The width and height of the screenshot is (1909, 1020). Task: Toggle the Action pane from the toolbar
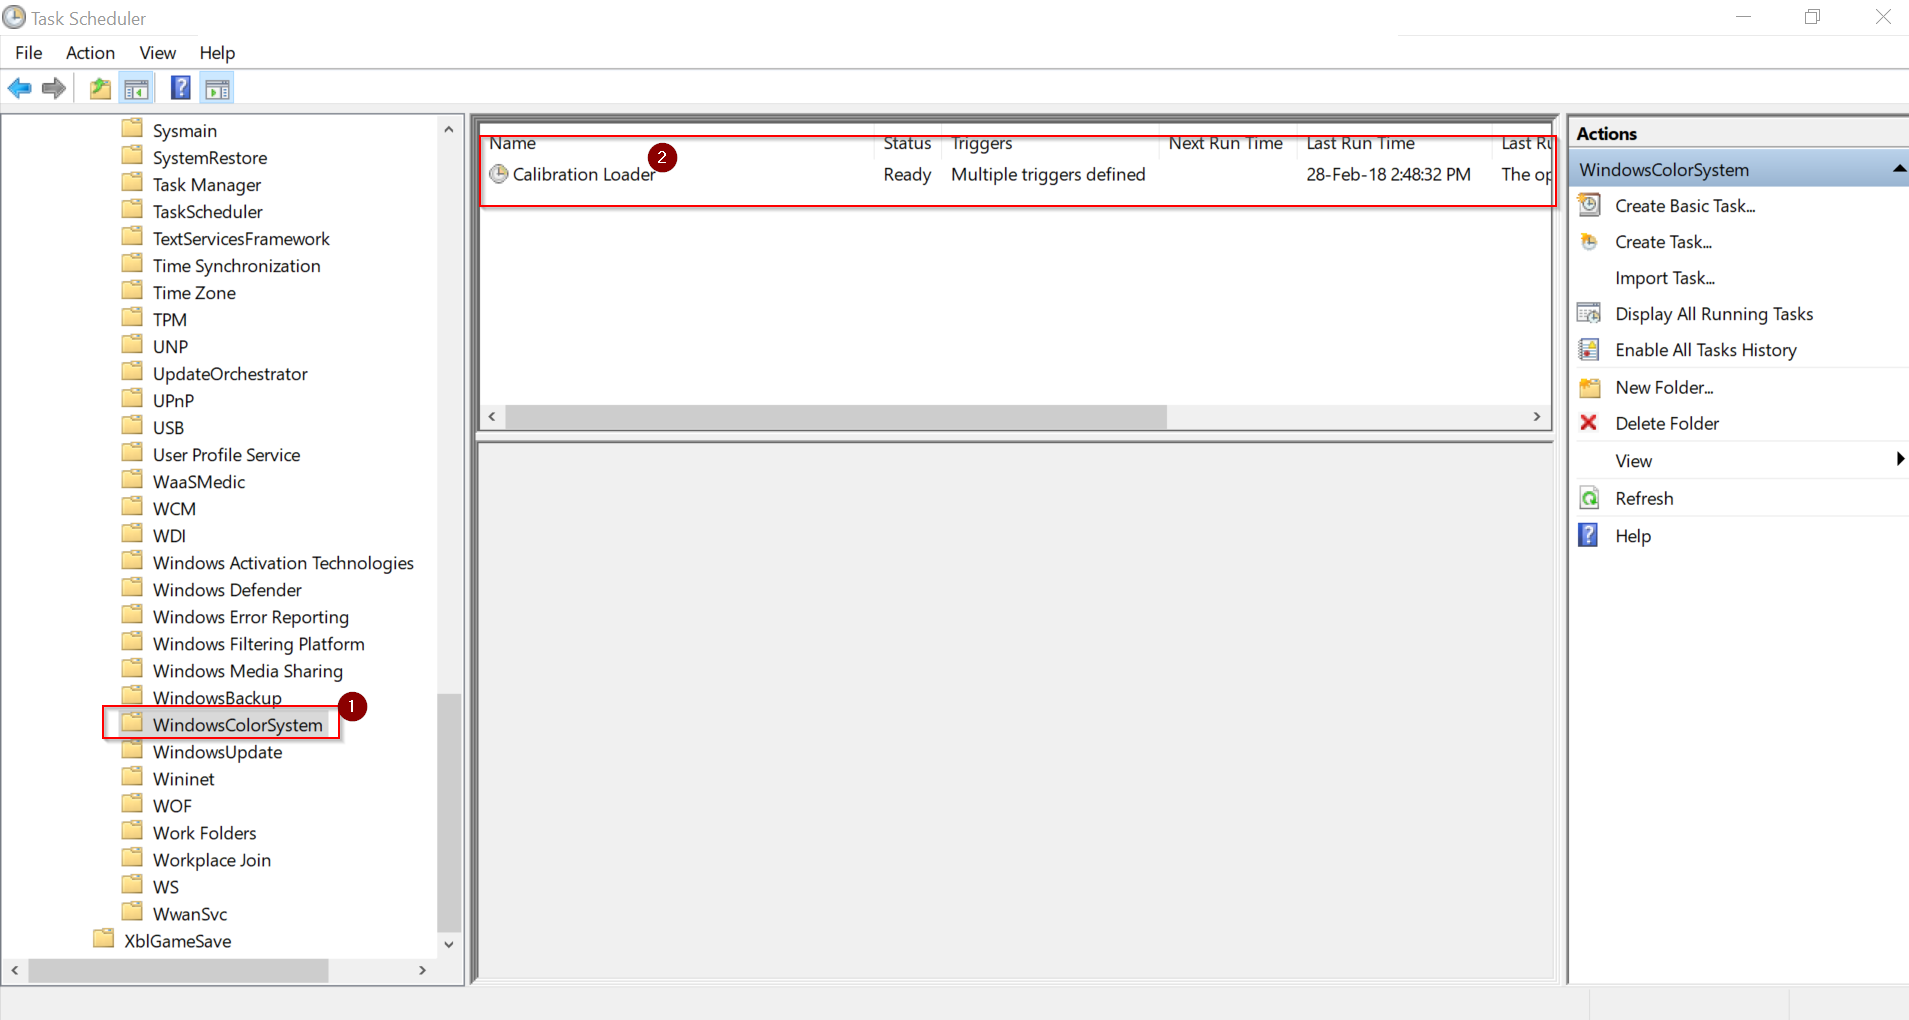217,88
